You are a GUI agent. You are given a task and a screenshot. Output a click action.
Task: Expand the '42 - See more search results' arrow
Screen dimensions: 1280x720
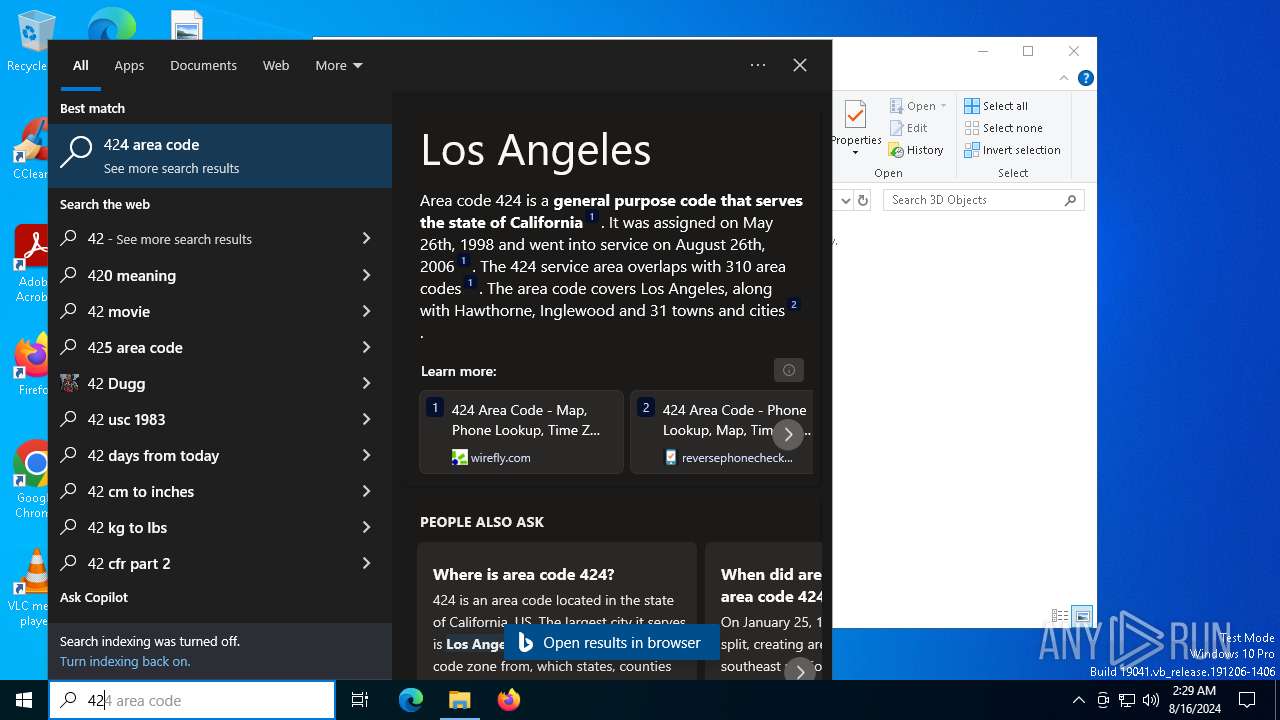tap(366, 239)
